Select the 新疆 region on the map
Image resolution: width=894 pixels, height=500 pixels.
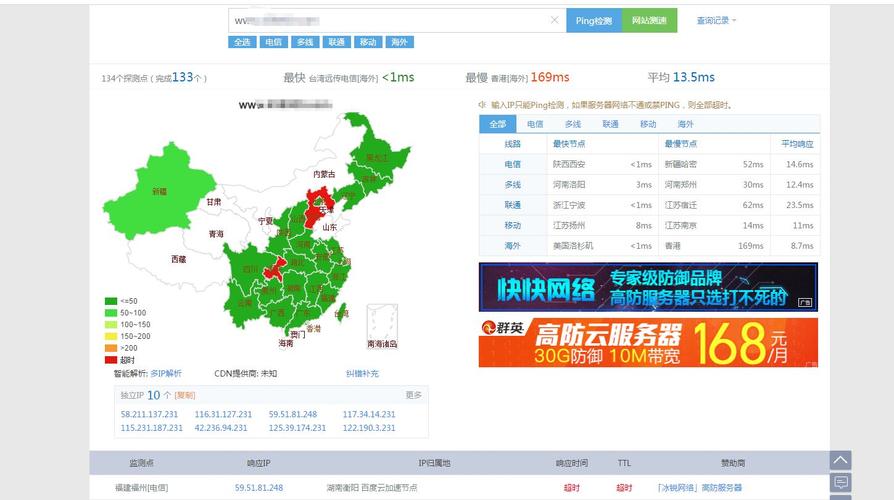159,192
